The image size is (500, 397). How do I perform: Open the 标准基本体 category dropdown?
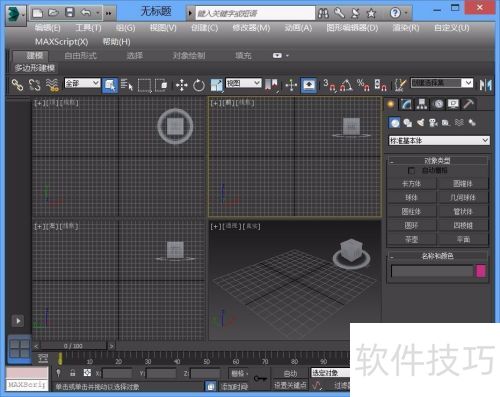(x=439, y=141)
